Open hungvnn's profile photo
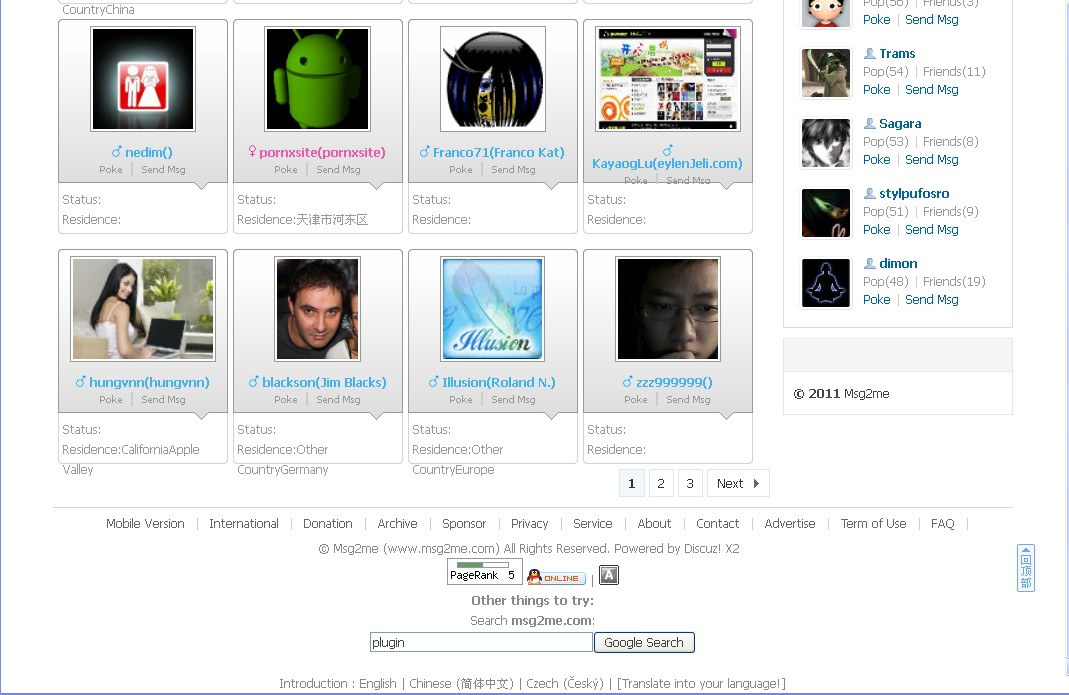Image resolution: width=1069 pixels, height=695 pixels. click(x=143, y=309)
